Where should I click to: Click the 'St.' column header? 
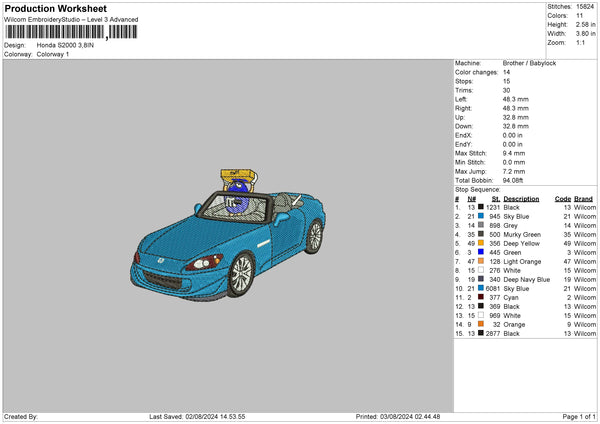496,199
